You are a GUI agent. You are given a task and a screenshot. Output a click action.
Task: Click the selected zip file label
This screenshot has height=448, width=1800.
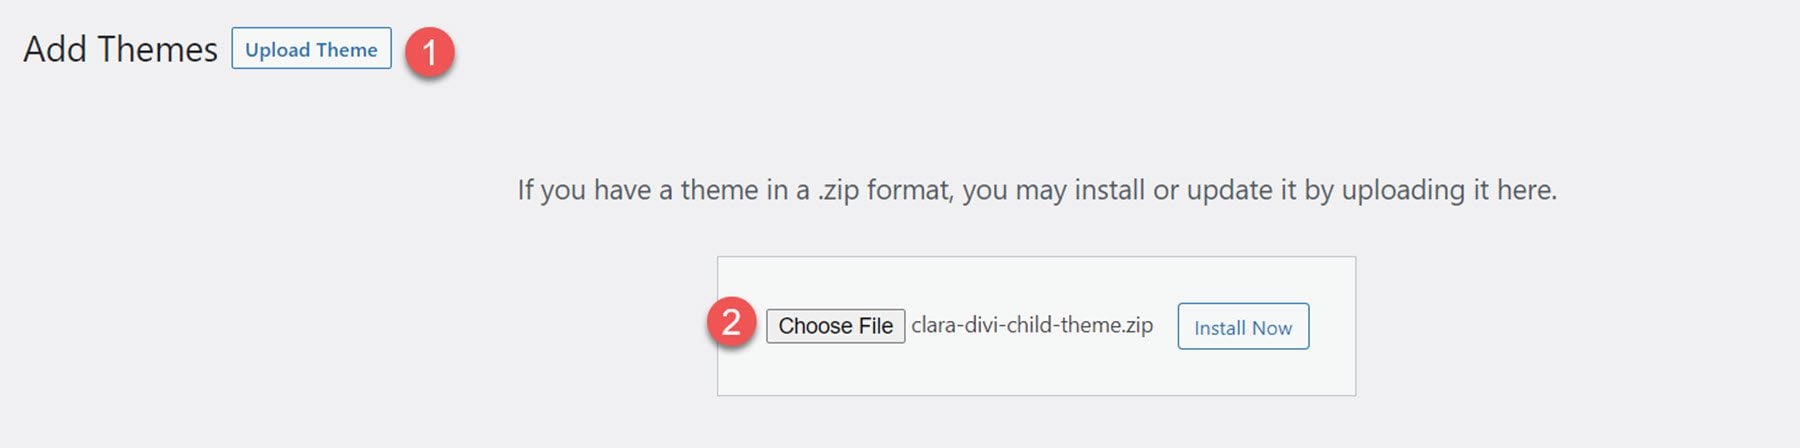click(x=1032, y=325)
